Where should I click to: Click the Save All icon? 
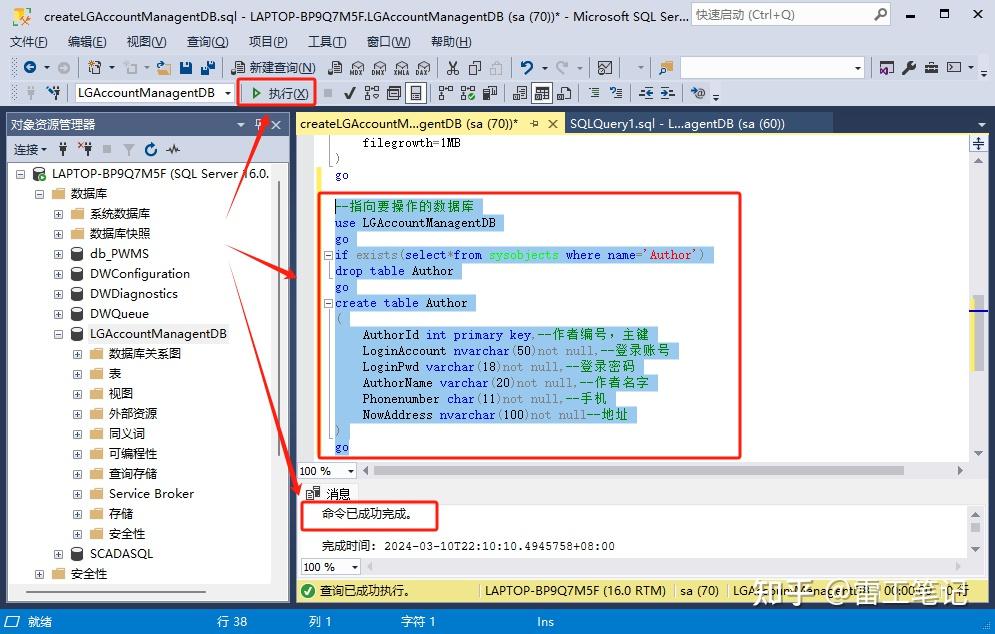pyautogui.click(x=208, y=67)
